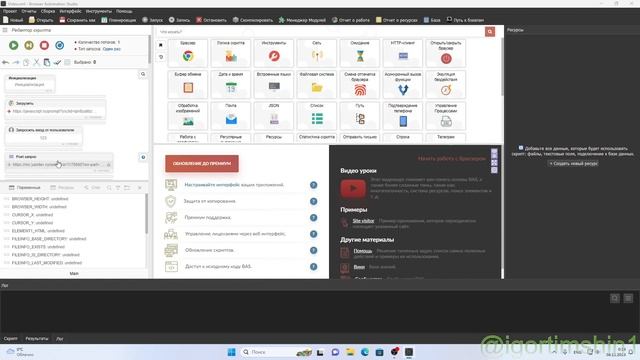Stop the script with red stop button
Viewport: 640px width, 360px height.
44,45
